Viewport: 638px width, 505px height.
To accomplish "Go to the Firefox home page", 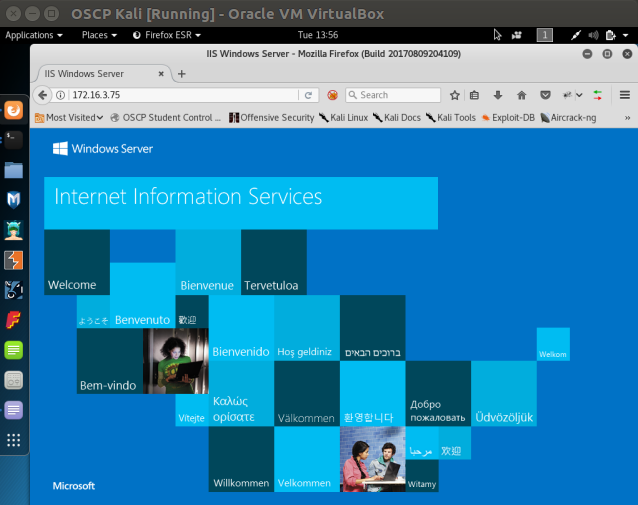I will 521,95.
